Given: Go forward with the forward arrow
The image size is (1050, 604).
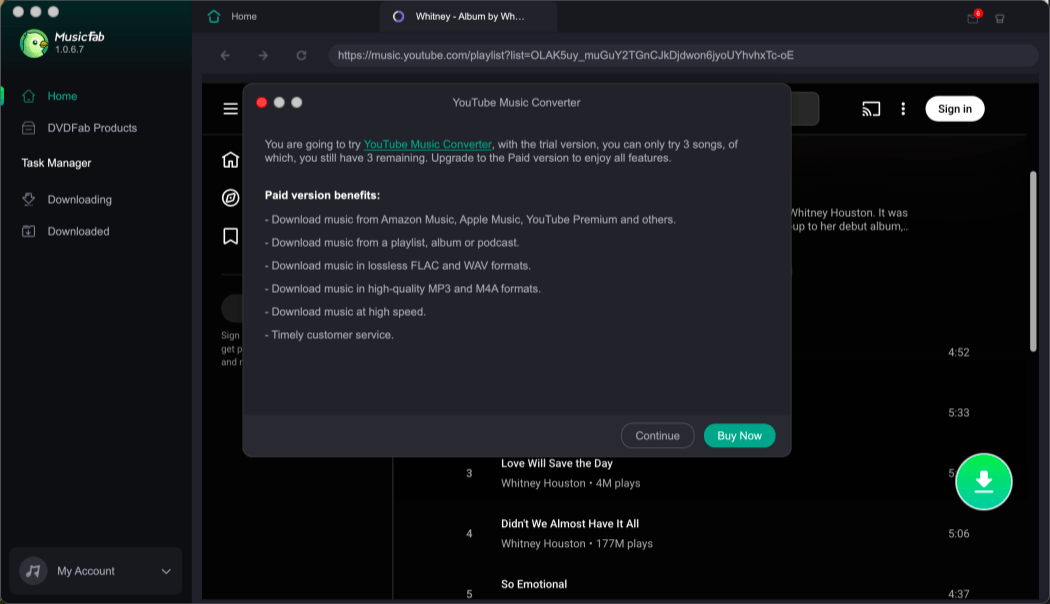Looking at the screenshot, I should pos(263,56).
